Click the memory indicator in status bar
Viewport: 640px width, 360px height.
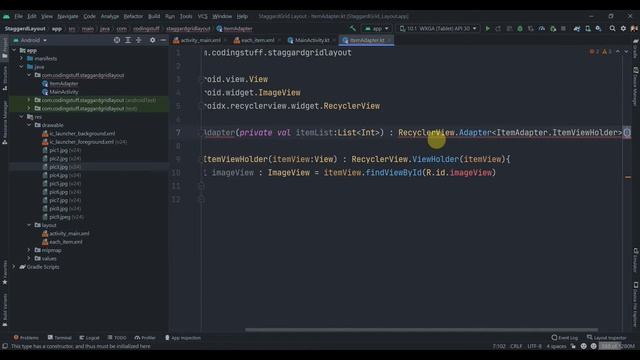[616, 346]
